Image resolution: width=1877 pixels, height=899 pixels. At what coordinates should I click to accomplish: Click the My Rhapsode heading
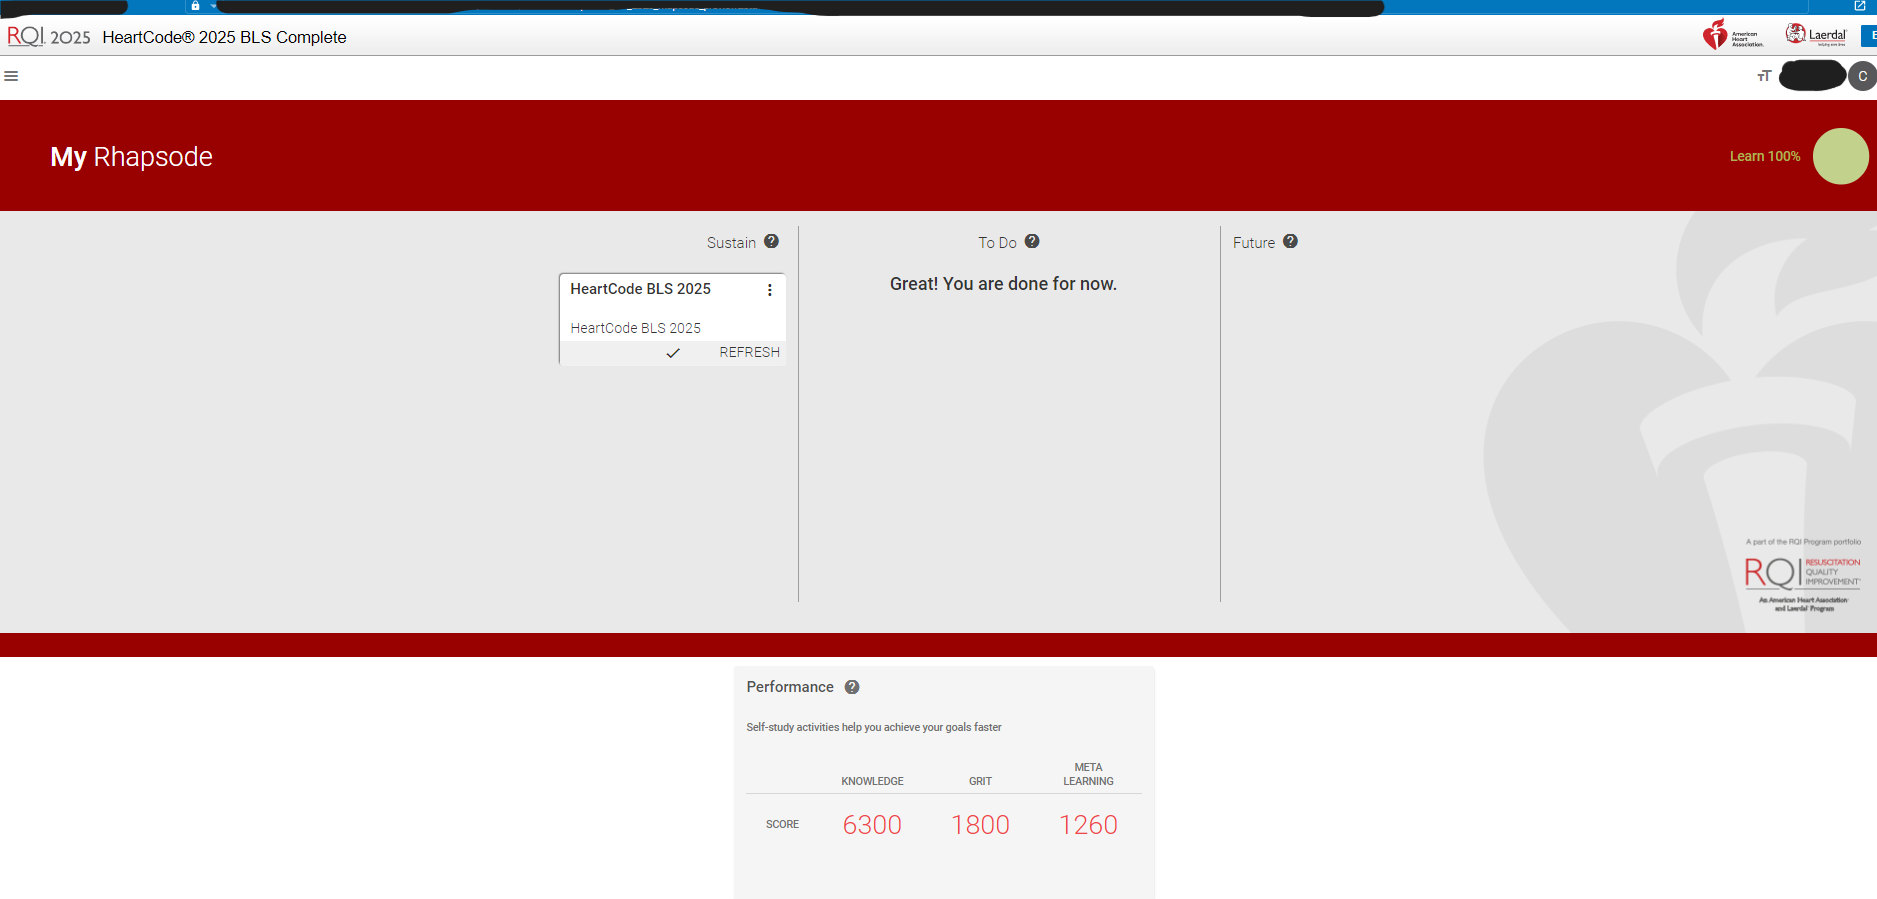(131, 157)
